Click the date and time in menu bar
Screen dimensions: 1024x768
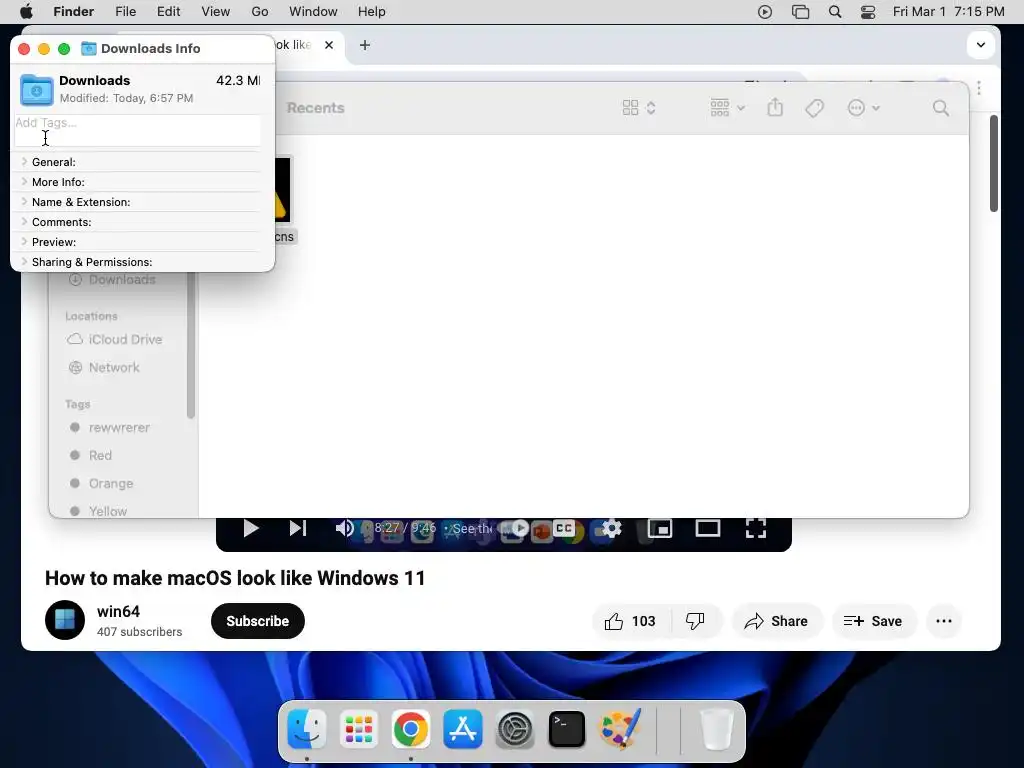point(948,12)
